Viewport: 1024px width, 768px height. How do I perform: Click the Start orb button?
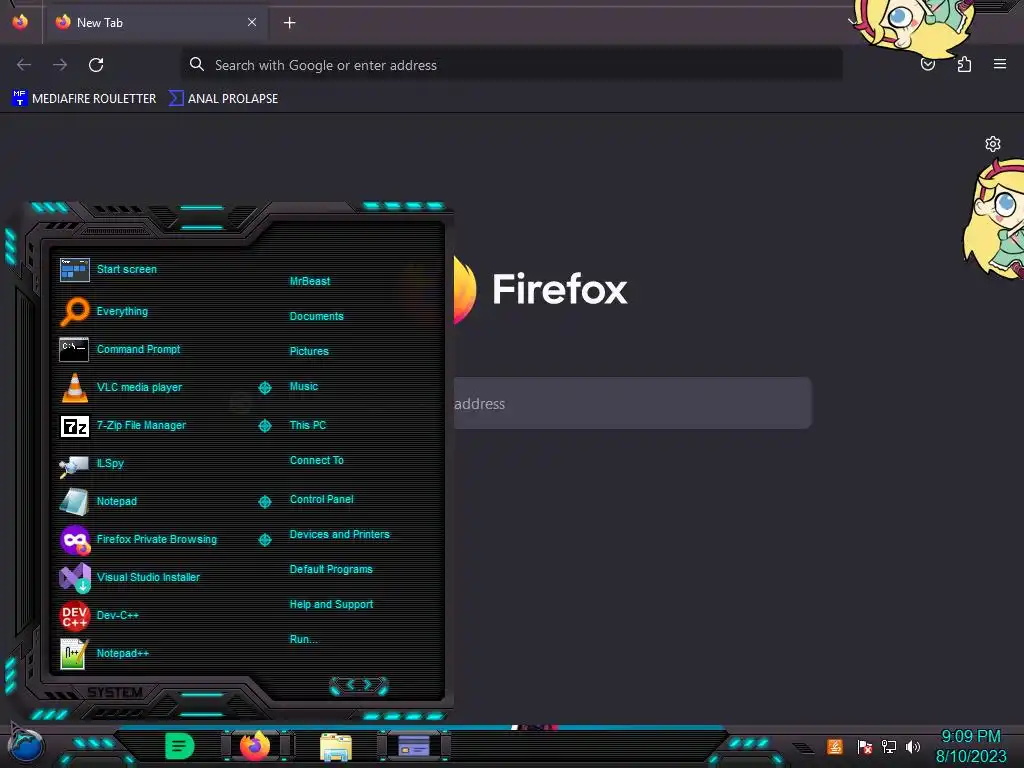[26, 746]
